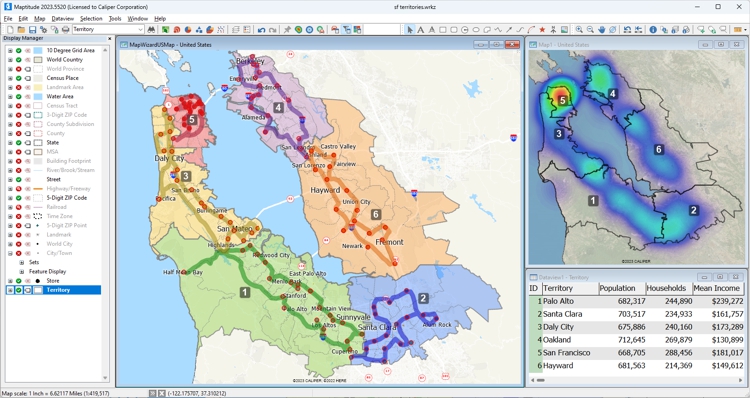Expand the Territory layer node
The height and width of the screenshot is (398, 750).
click(x=10, y=290)
